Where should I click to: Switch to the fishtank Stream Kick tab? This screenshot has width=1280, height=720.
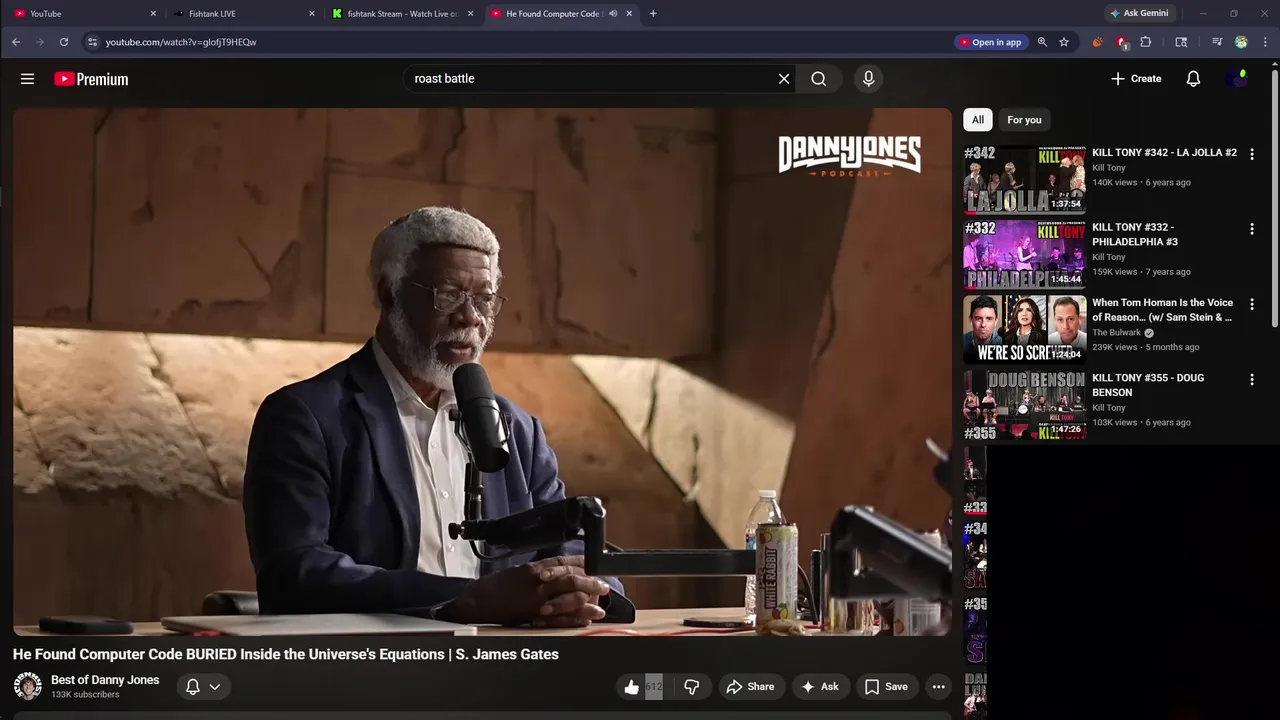coord(400,14)
